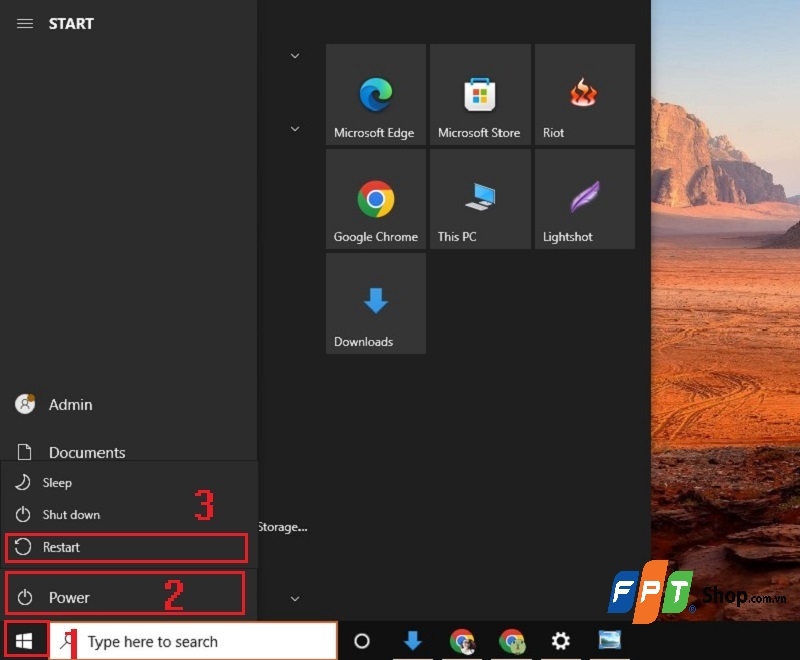Open the Riot tile

[584, 95]
